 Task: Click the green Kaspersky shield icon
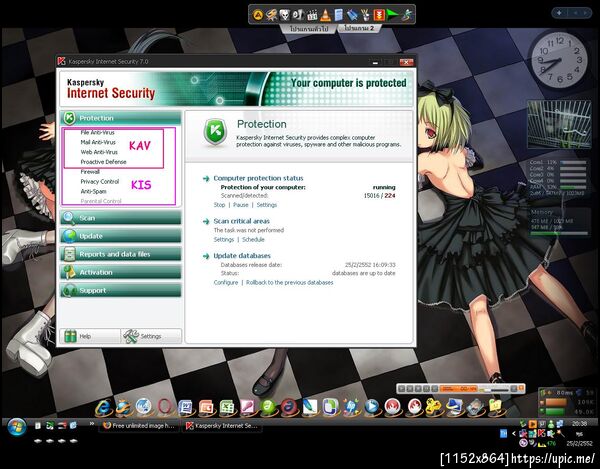pyautogui.click(x=215, y=132)
